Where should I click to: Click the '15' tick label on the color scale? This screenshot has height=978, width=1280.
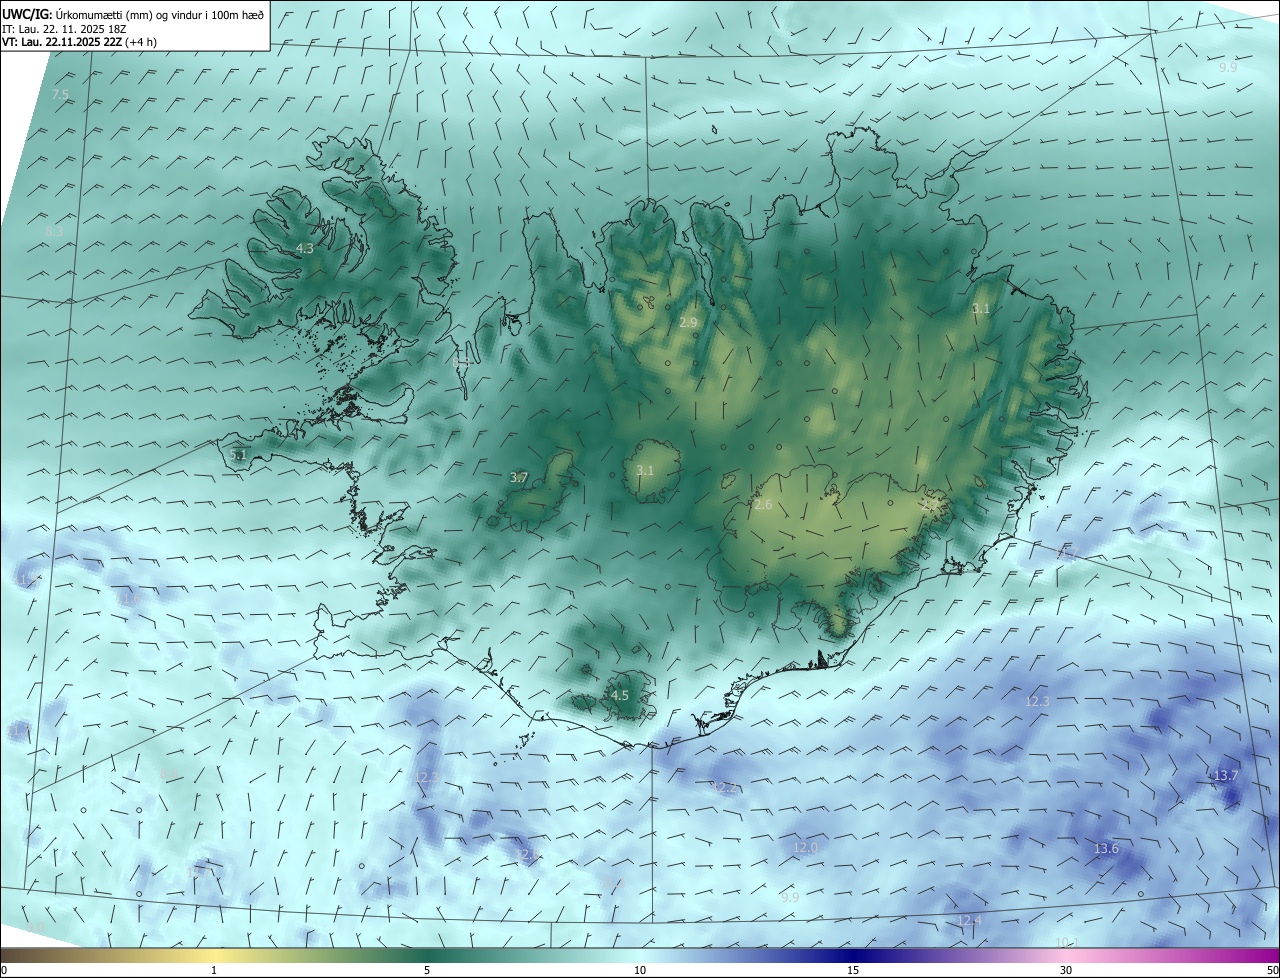pos(853,970)
